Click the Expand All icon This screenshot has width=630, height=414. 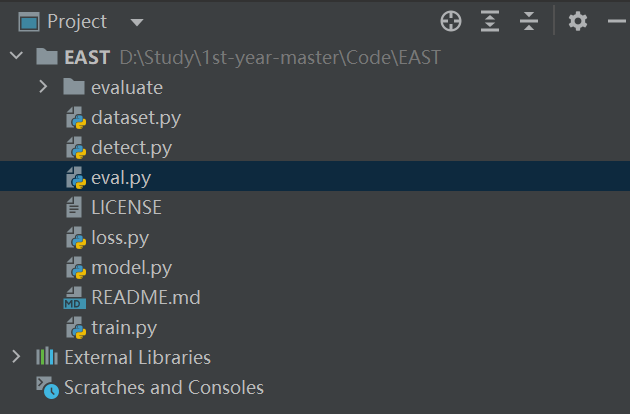click(x=490, y=21)
